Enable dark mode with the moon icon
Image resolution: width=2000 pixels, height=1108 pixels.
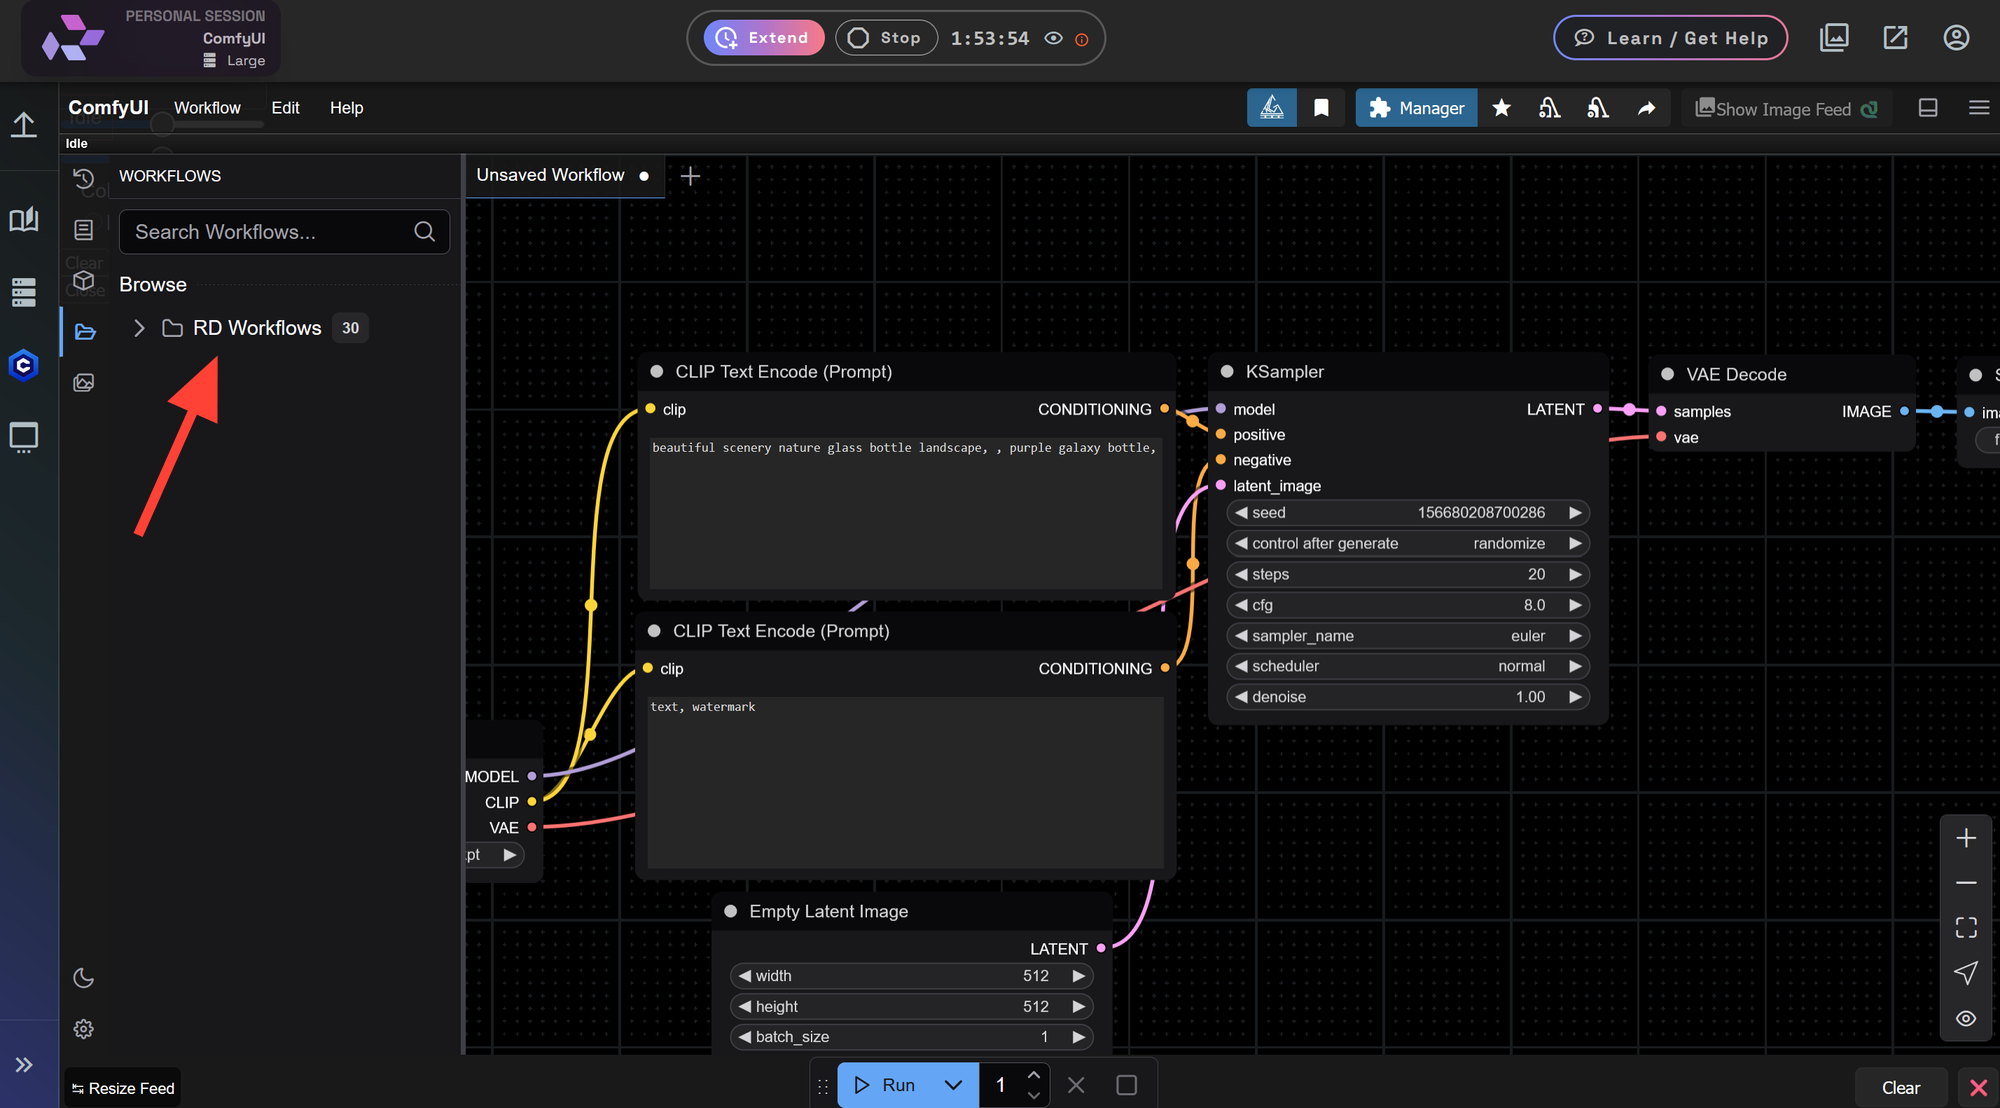tap(84, 977)
